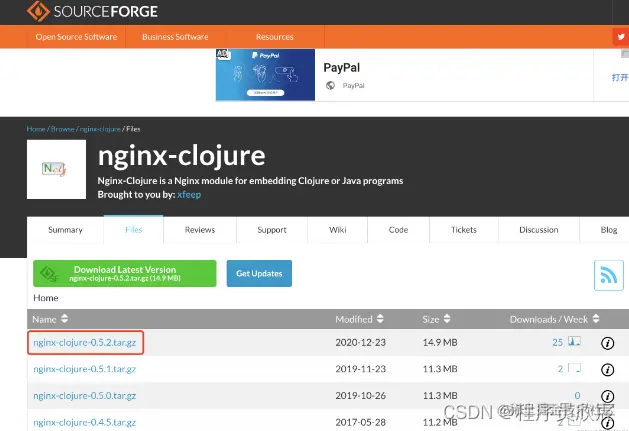Go to the Browse breadcrumb link
This screenshot has width=629, height=431.
(x=63, y=129)
